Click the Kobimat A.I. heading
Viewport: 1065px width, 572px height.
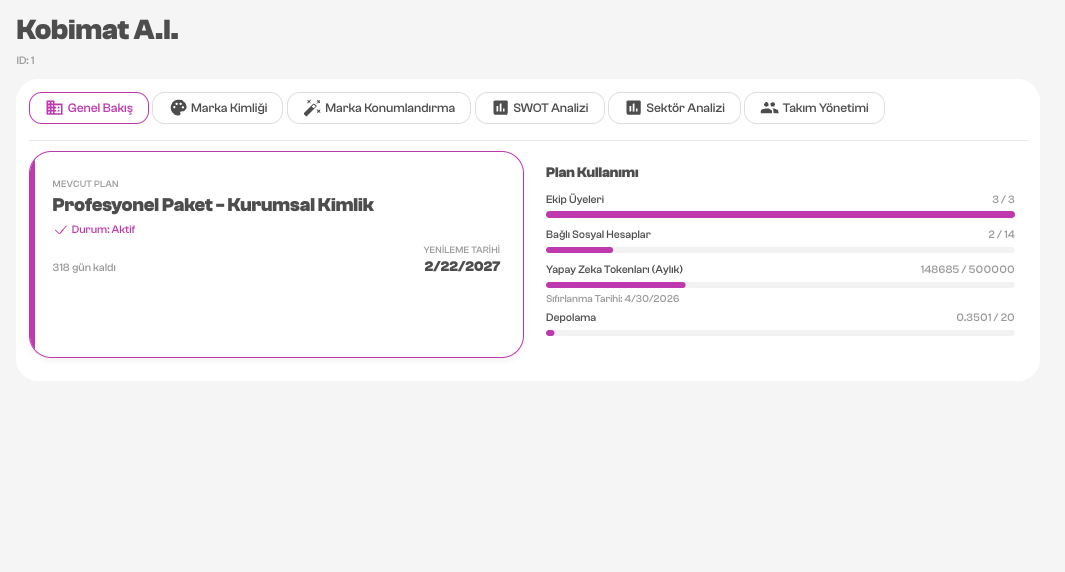(x=97, y=30)
